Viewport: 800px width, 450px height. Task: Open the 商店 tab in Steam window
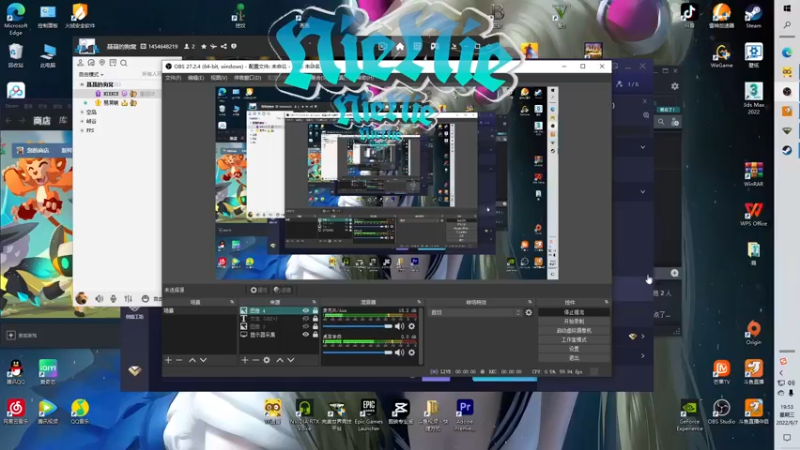[42, 121]
